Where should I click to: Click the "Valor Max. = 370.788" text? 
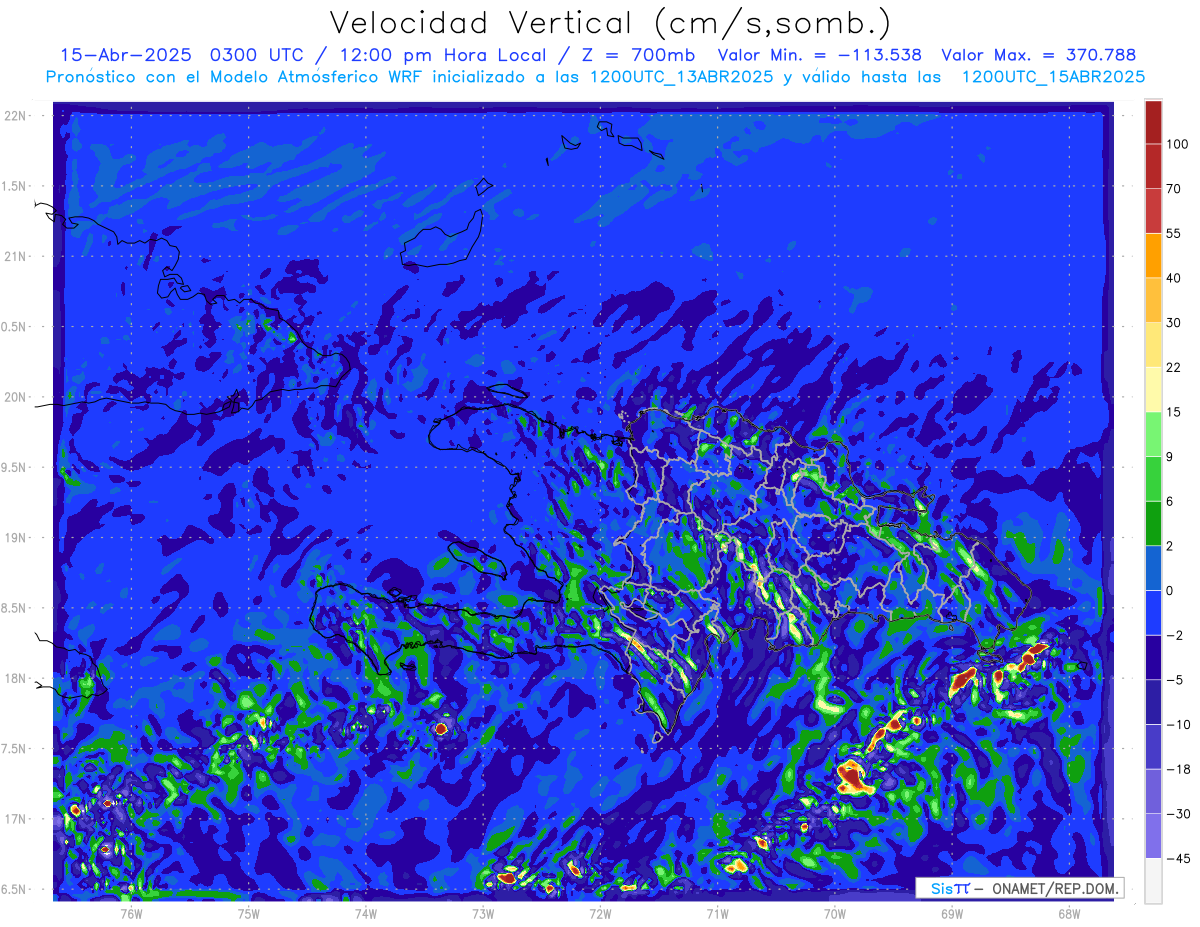[x=1039, y=55]
